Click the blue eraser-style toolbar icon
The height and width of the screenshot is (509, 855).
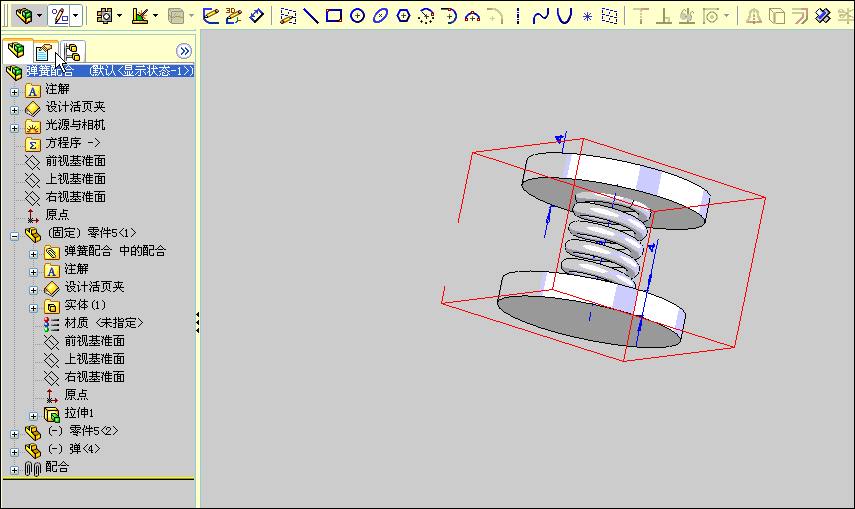coord(823,15)
